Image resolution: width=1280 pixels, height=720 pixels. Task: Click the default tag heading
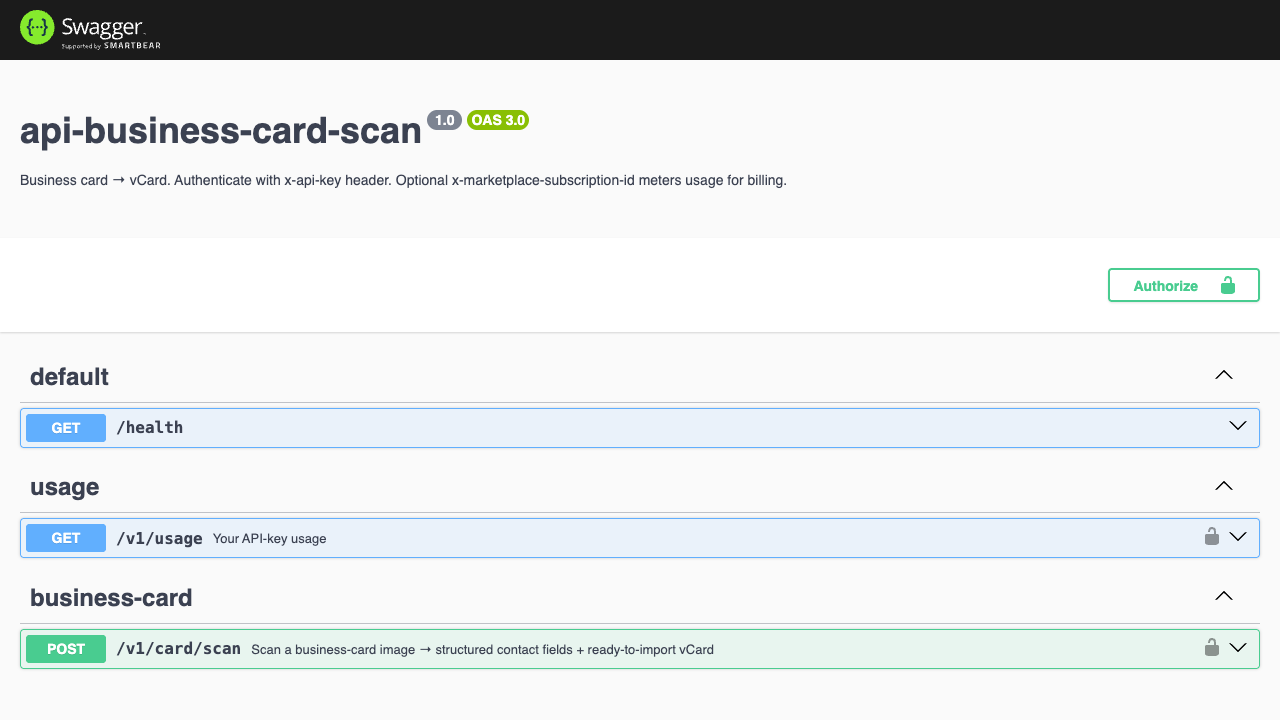pos(69,377)
